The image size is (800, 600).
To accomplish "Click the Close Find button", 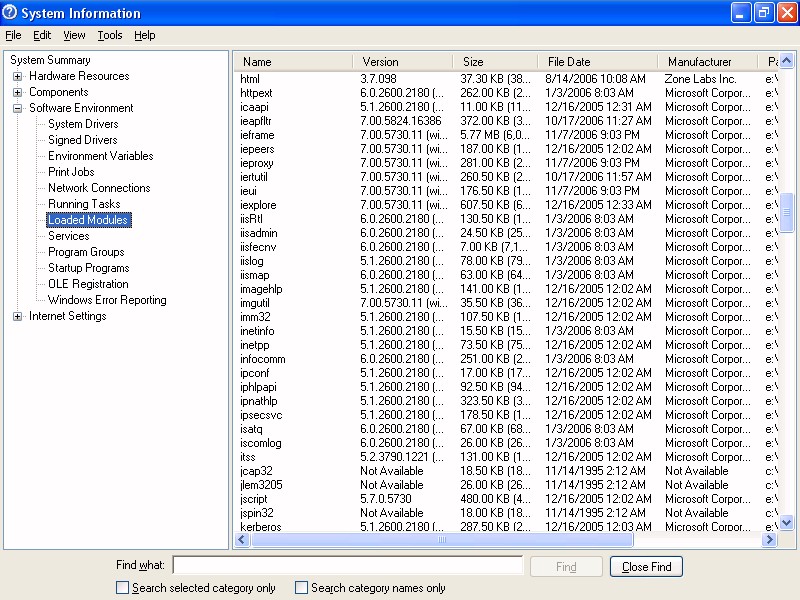I will click(x=646, y=567).
